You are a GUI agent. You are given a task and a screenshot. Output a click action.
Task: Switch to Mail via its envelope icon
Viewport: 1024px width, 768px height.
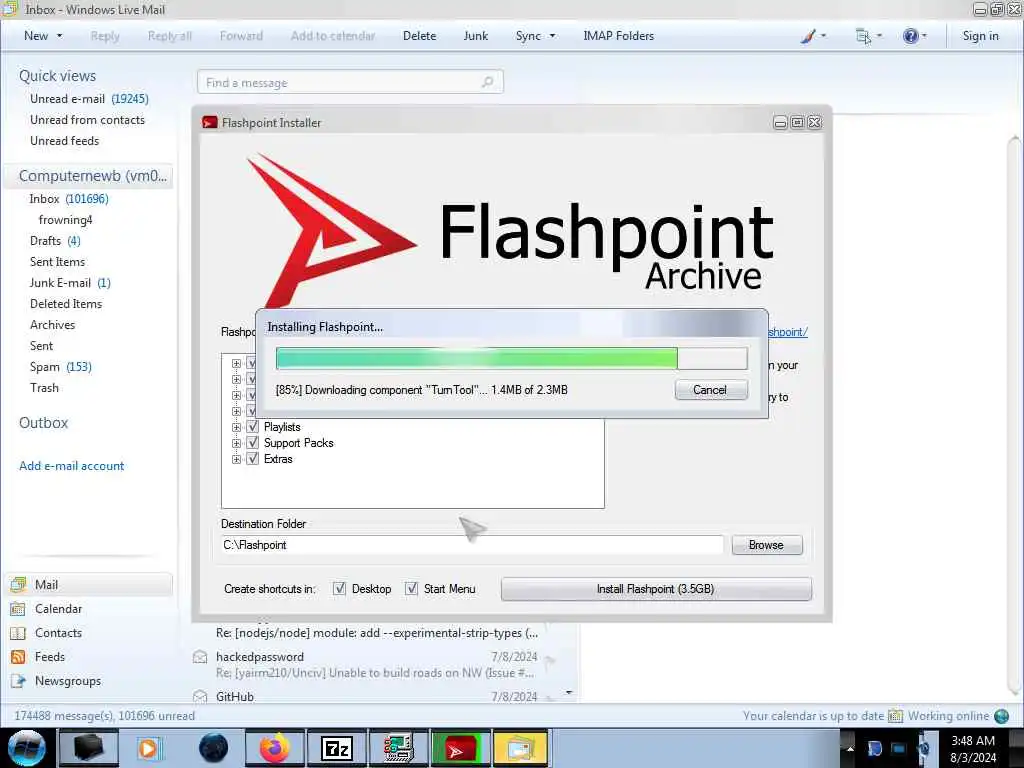tap(18, 584)
